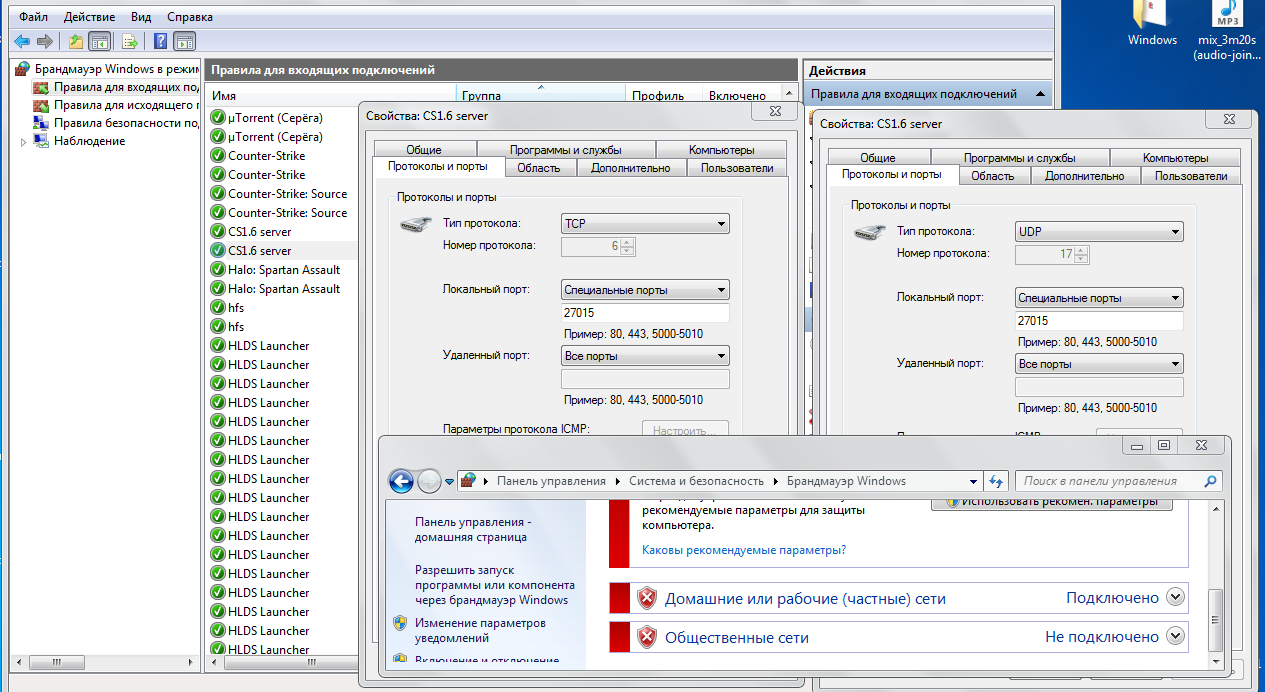Viewport: 1265px width, 692px height.
Task: Open Изменение параметров уведомлений link
Action: [481, 630]
